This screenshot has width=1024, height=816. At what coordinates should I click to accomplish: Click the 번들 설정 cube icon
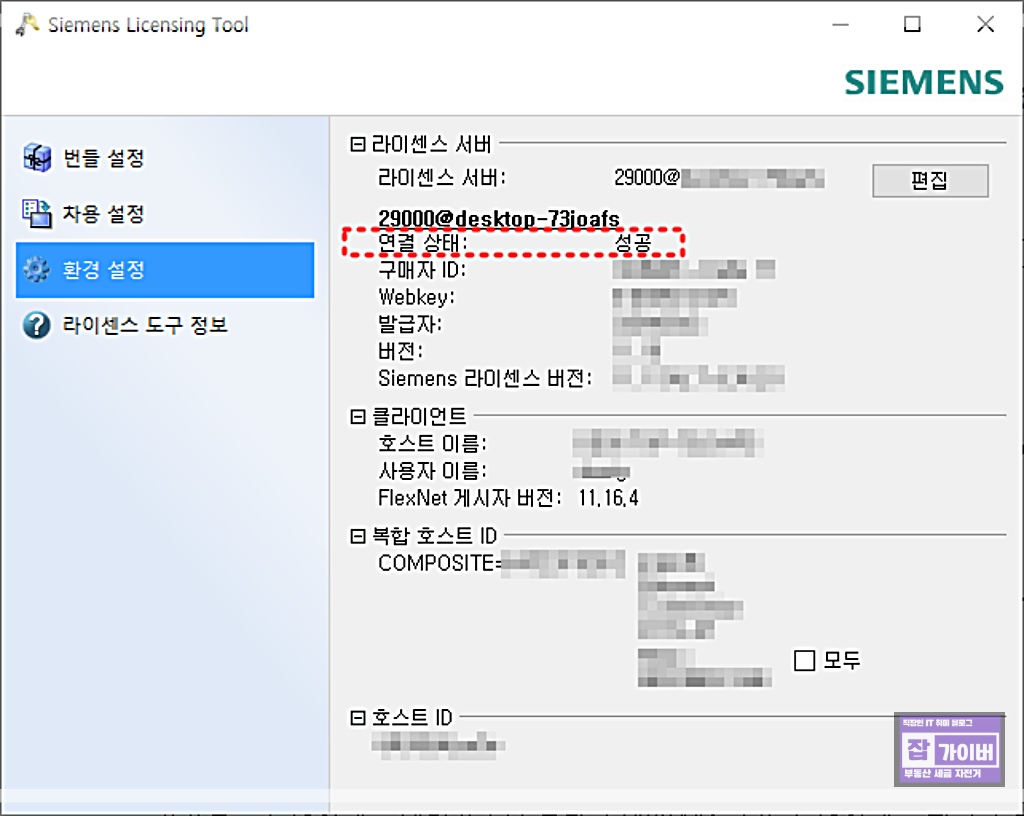[x=37, y=157]
